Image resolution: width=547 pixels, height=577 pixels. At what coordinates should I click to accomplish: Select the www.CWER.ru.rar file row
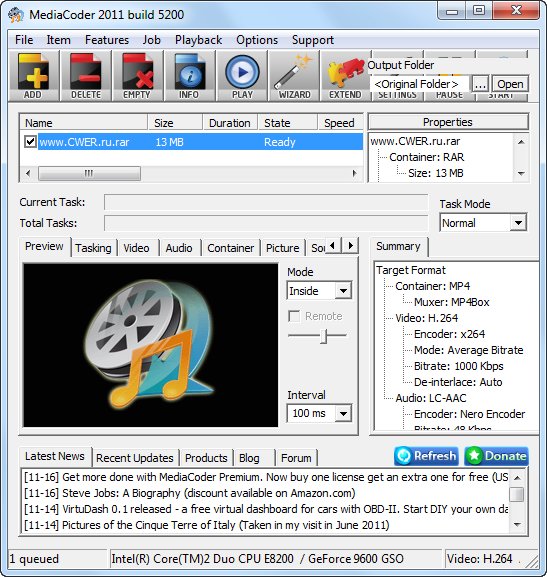tap(191, 142)
